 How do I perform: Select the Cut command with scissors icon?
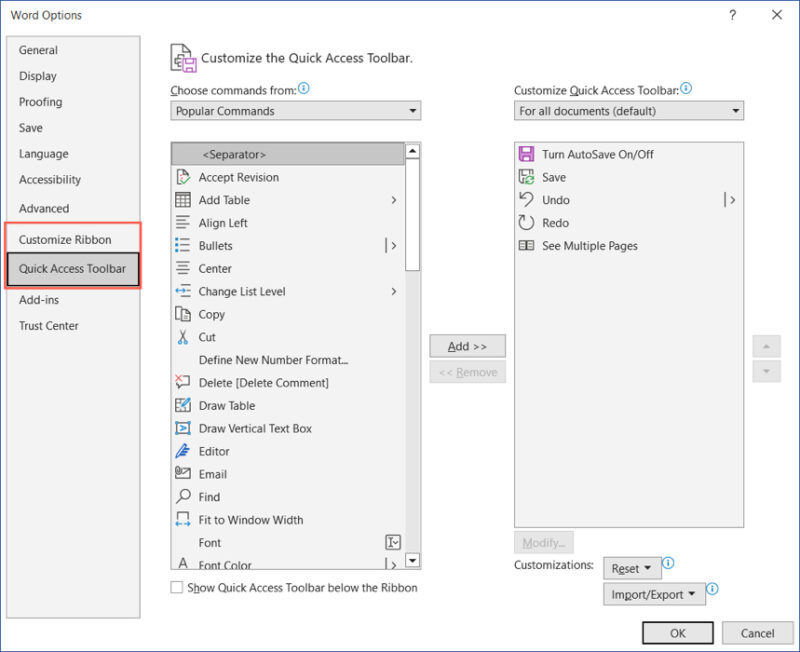tap(181, 337)
